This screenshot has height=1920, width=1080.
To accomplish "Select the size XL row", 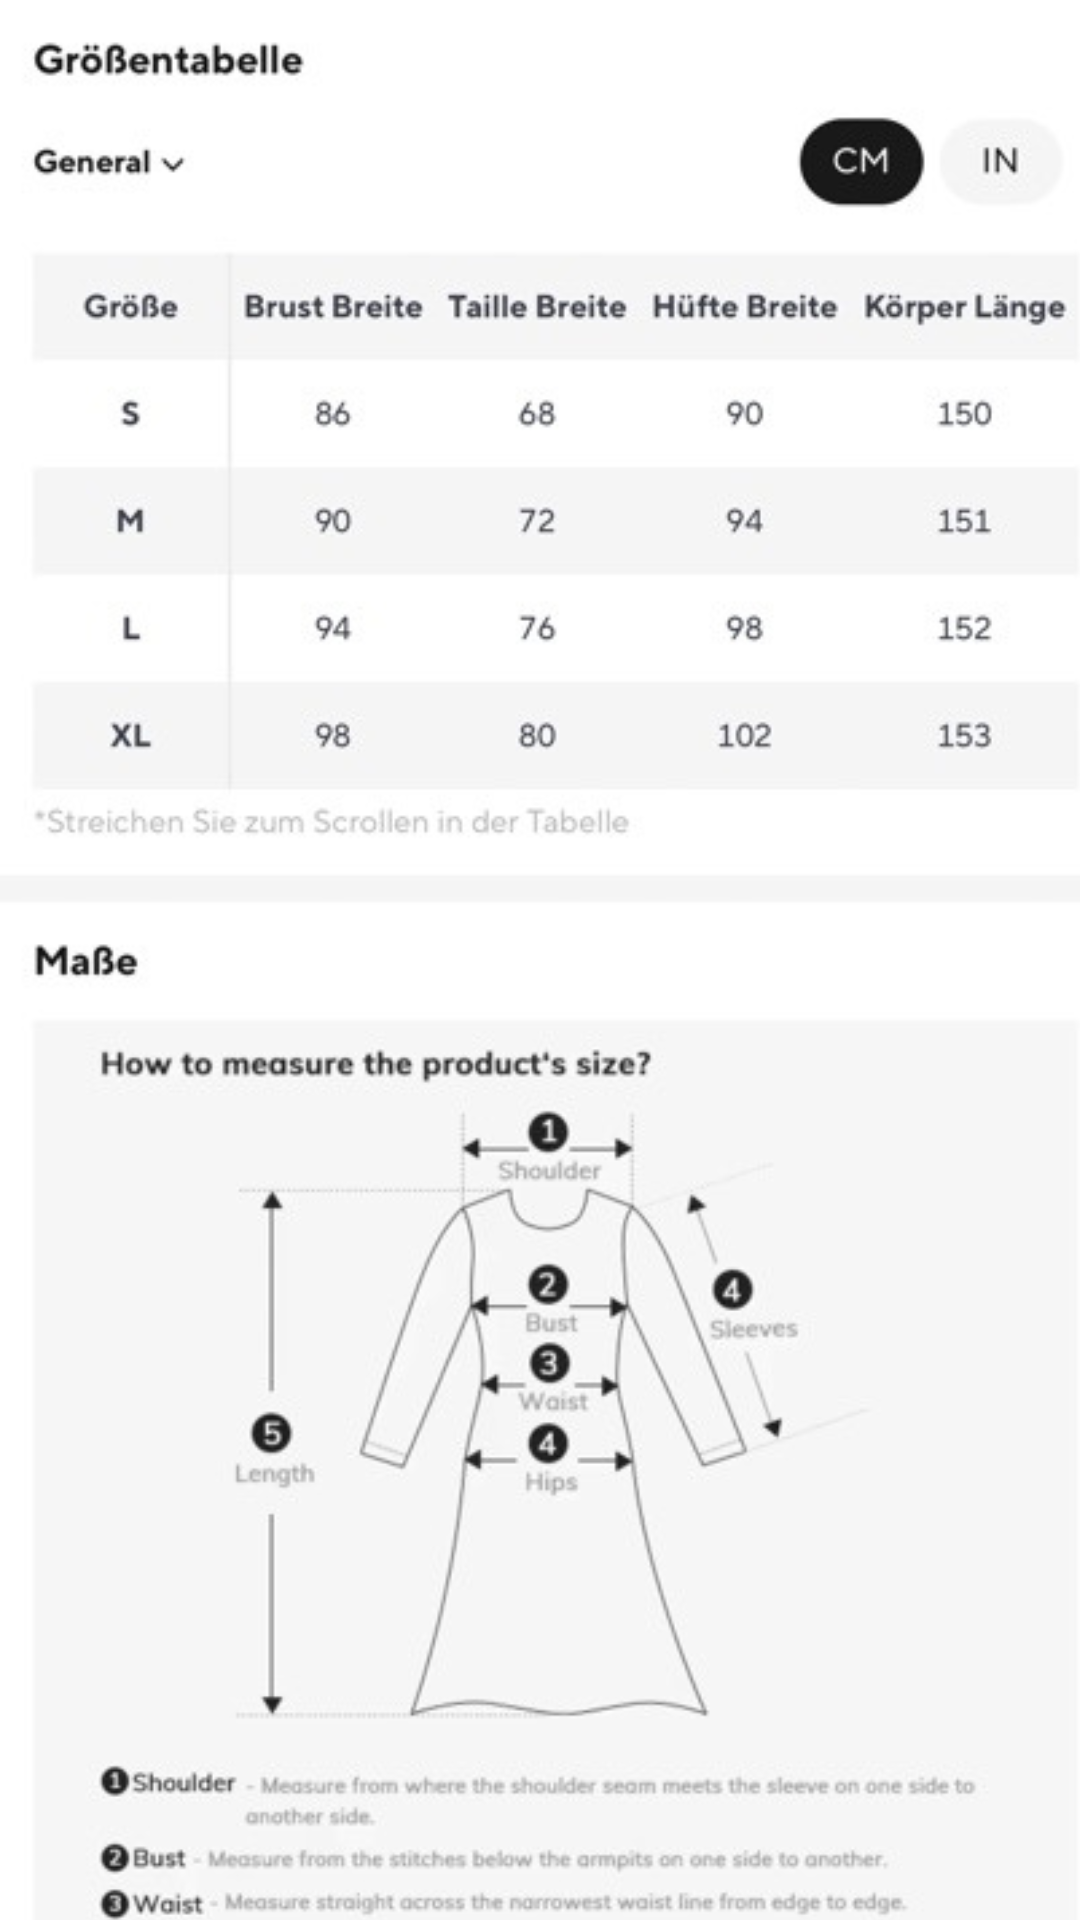I will click(x=556, y=736).
